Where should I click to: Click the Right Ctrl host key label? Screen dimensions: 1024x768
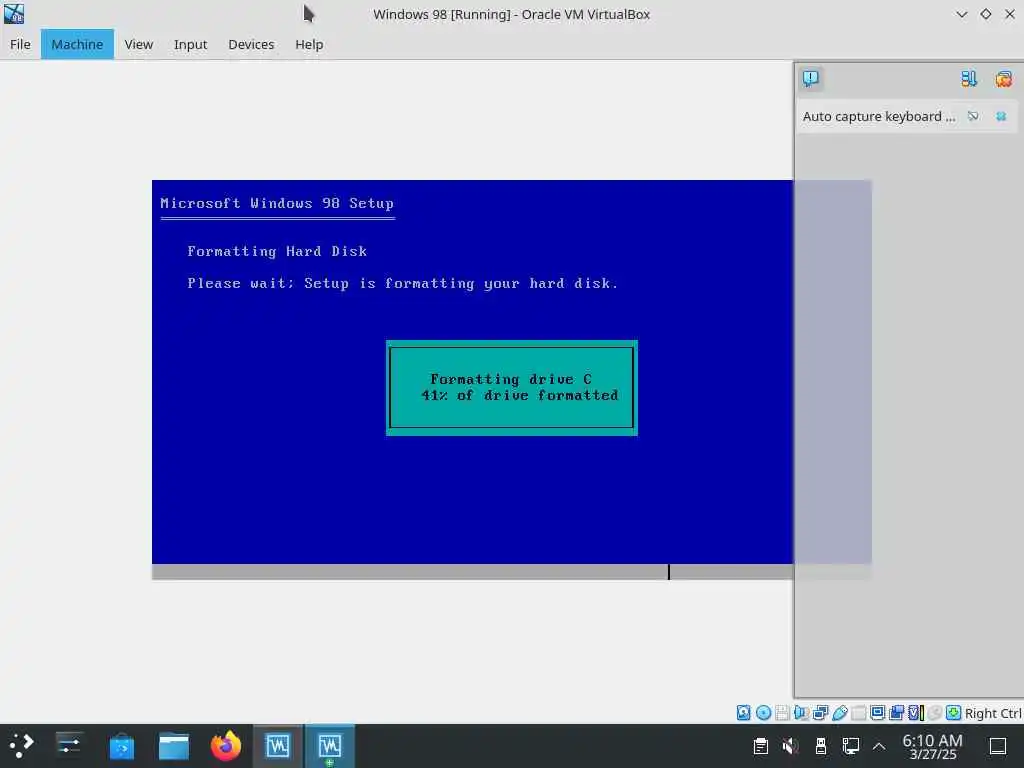coord(993,713)
